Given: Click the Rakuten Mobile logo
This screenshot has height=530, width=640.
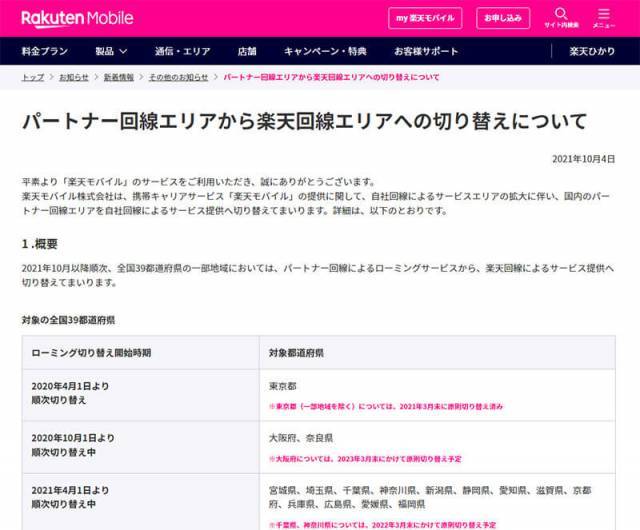Looking at the screenshot, I should pyautogui.click(x=77, y=18).
